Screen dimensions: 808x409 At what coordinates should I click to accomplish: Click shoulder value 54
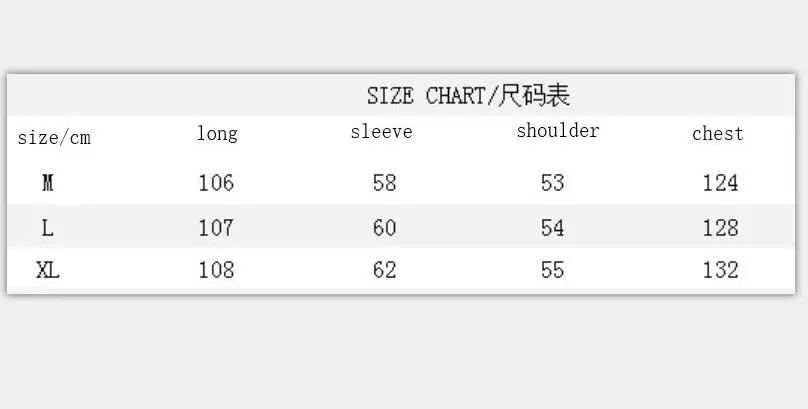coord(552,228)
